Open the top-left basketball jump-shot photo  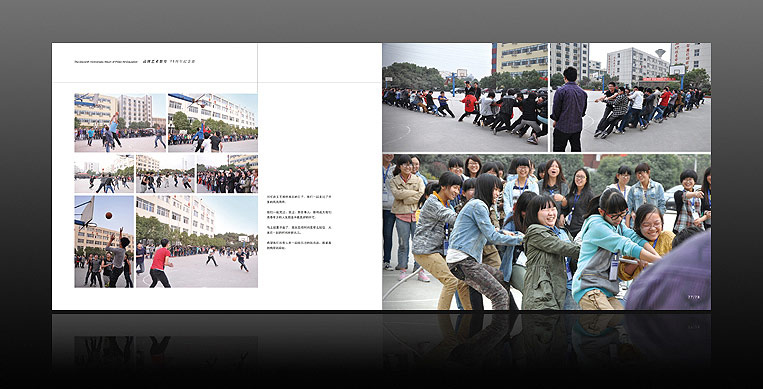(x=120, y=123)
